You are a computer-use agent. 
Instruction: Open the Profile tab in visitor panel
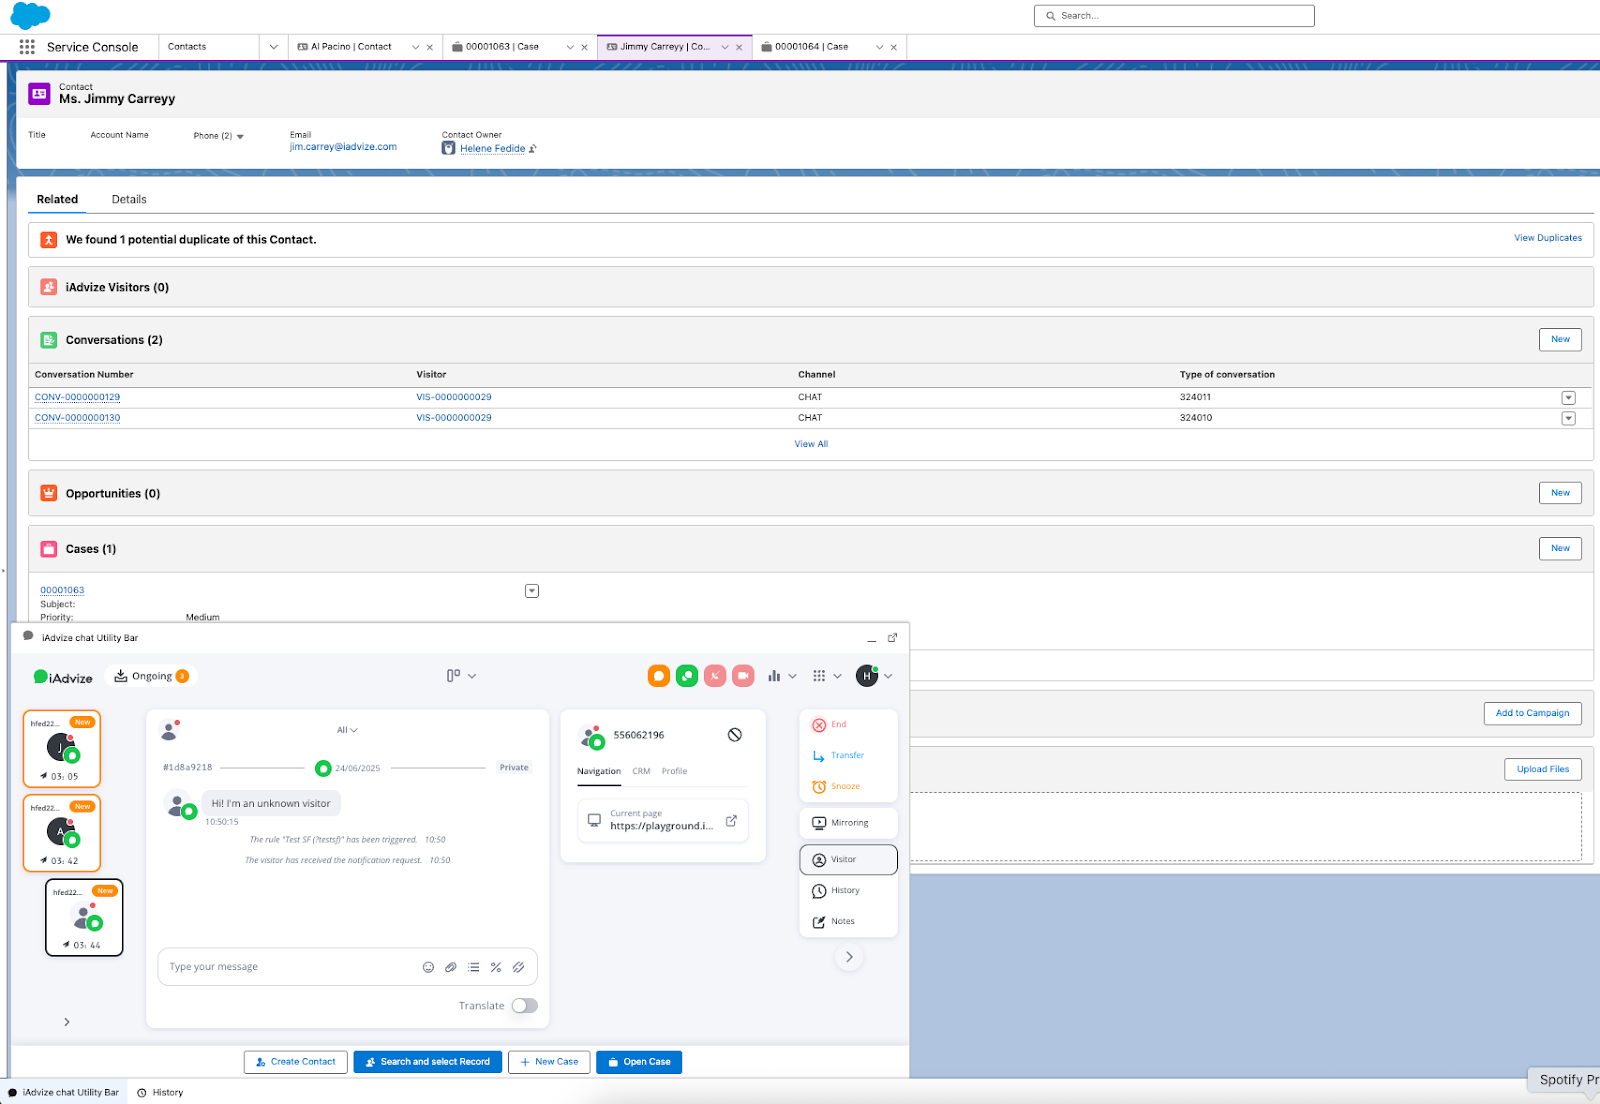coord(674,771)
